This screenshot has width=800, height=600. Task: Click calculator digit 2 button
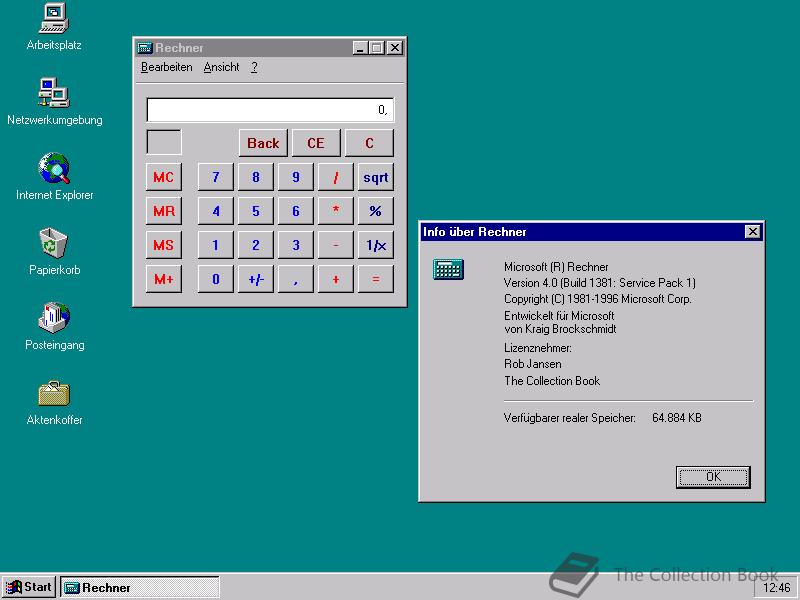[256, 245]
